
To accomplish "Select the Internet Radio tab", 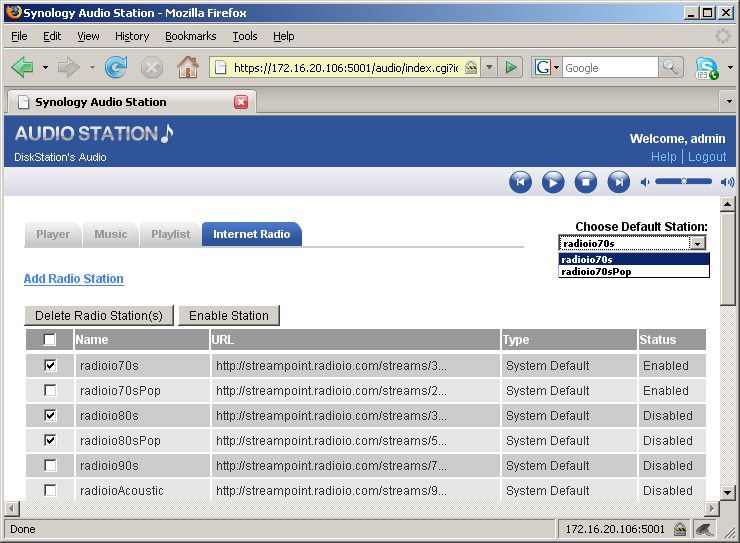I will tap(252, 234).
